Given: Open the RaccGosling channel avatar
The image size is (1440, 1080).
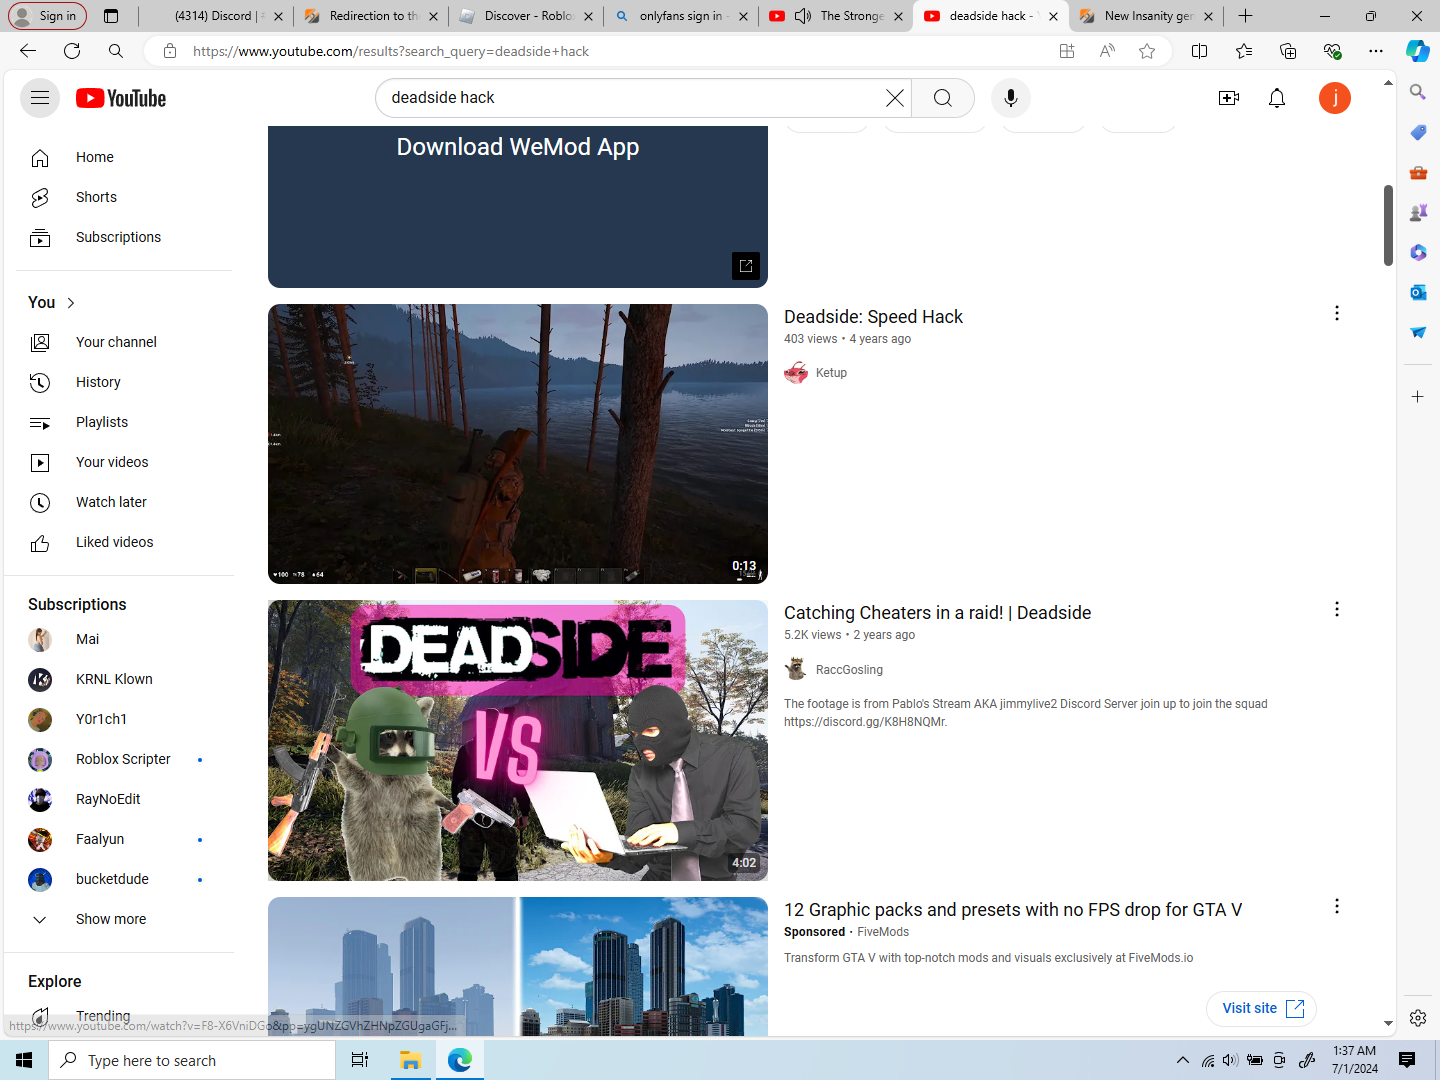Looking at the screenshot, I should tap(796, 669).
